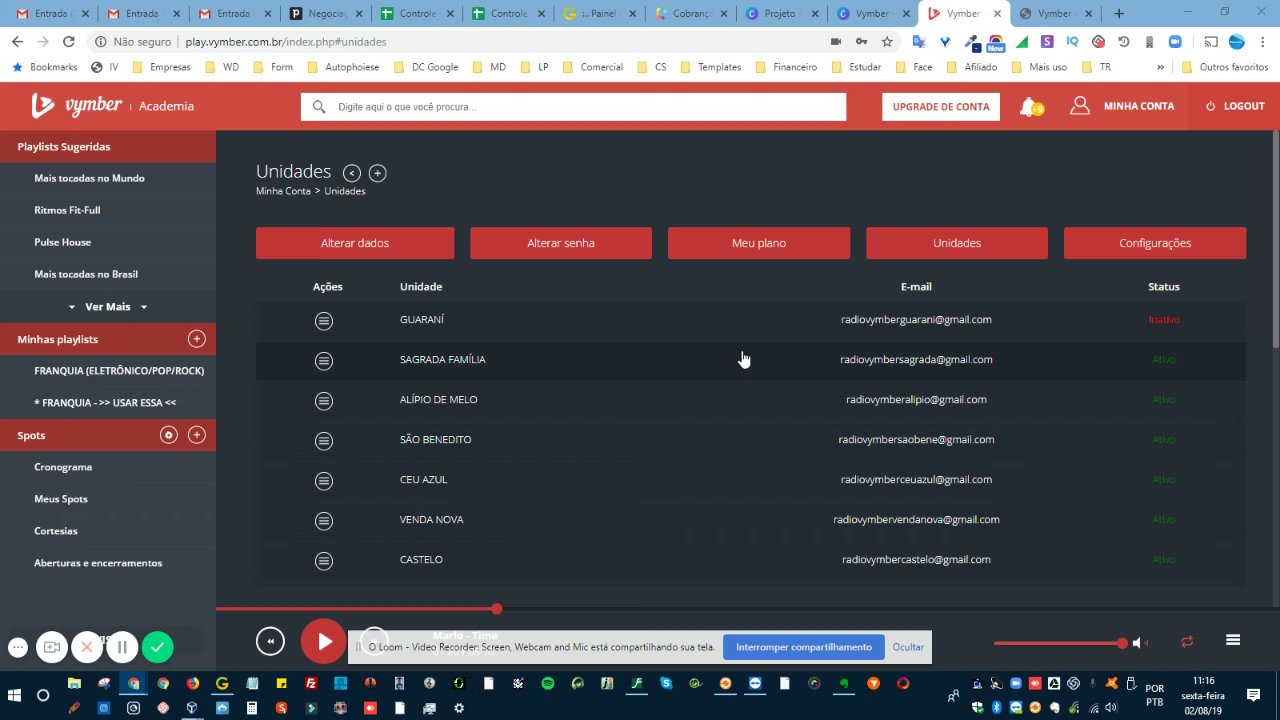Pause the Loom recording
The image size is (1280, 720).
point(122,647)
